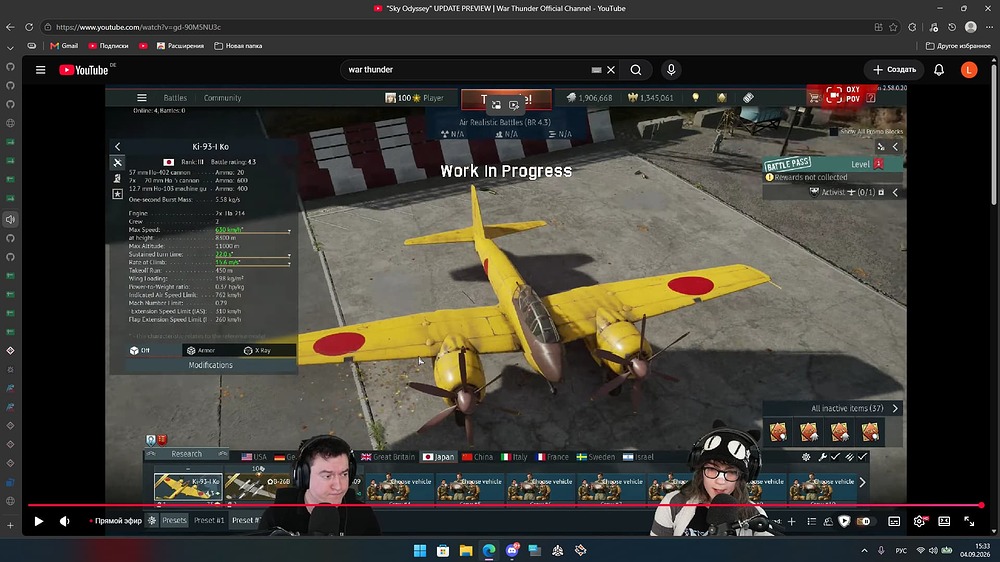Image resolution: width=1000 pixels, height=562 pixels.
Task: Select Great Britain nation tab
Action: tap(388, 457)
